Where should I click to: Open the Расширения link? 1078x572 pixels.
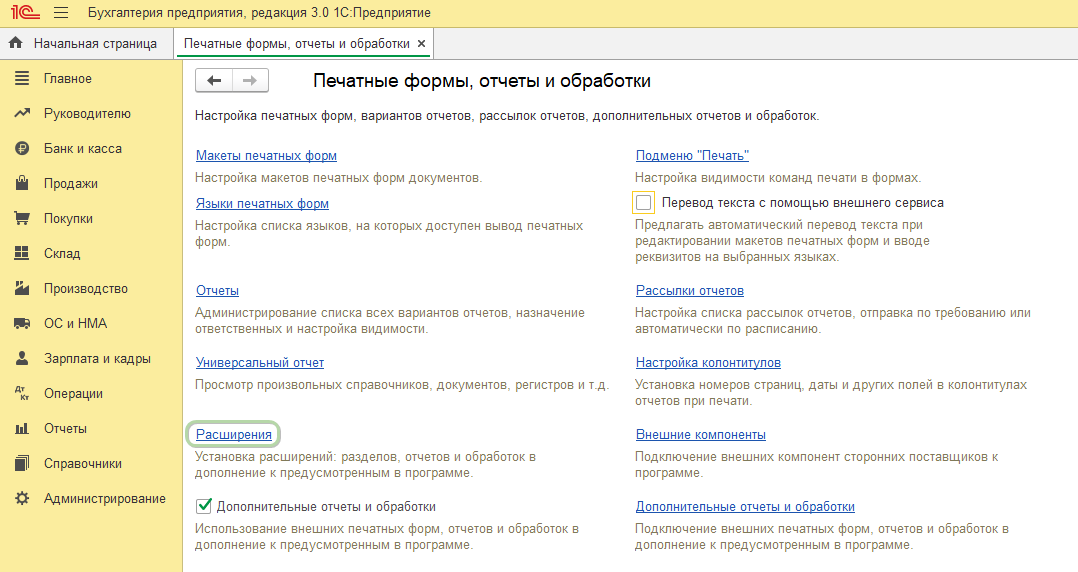click(x=234, y=434)
